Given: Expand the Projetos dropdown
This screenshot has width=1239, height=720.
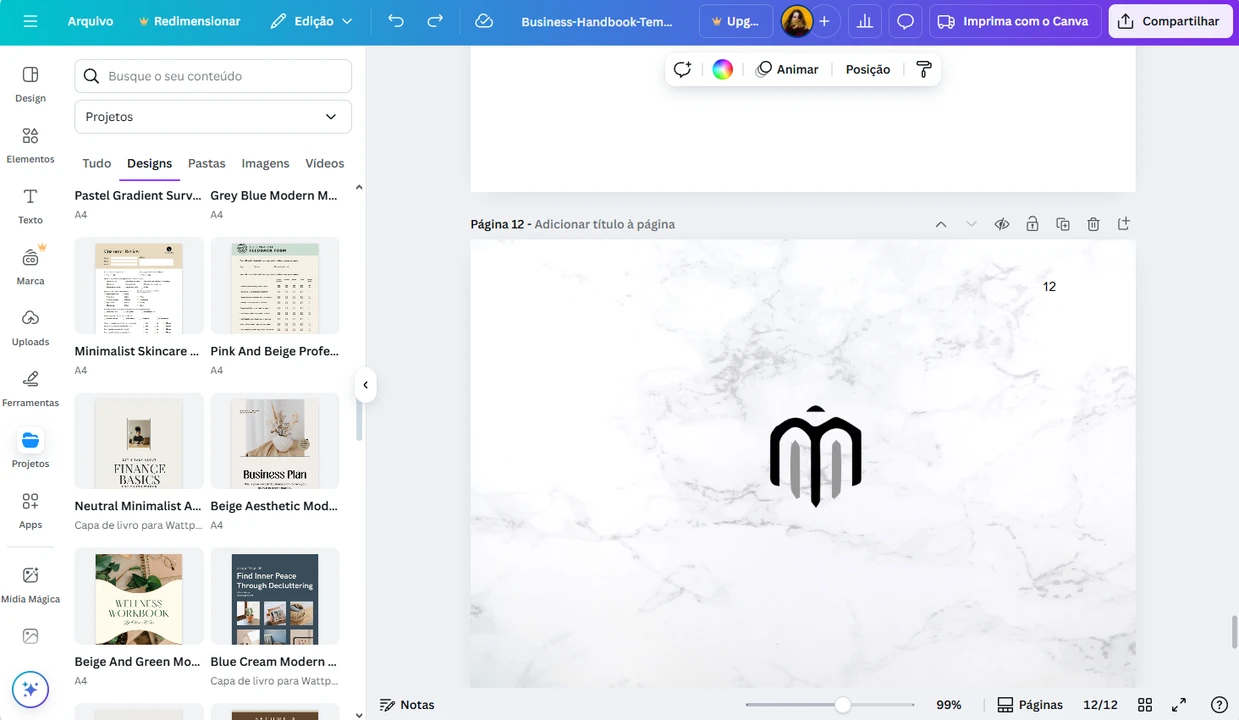Looking at the screenshot, I should click(x=213, y=117).
